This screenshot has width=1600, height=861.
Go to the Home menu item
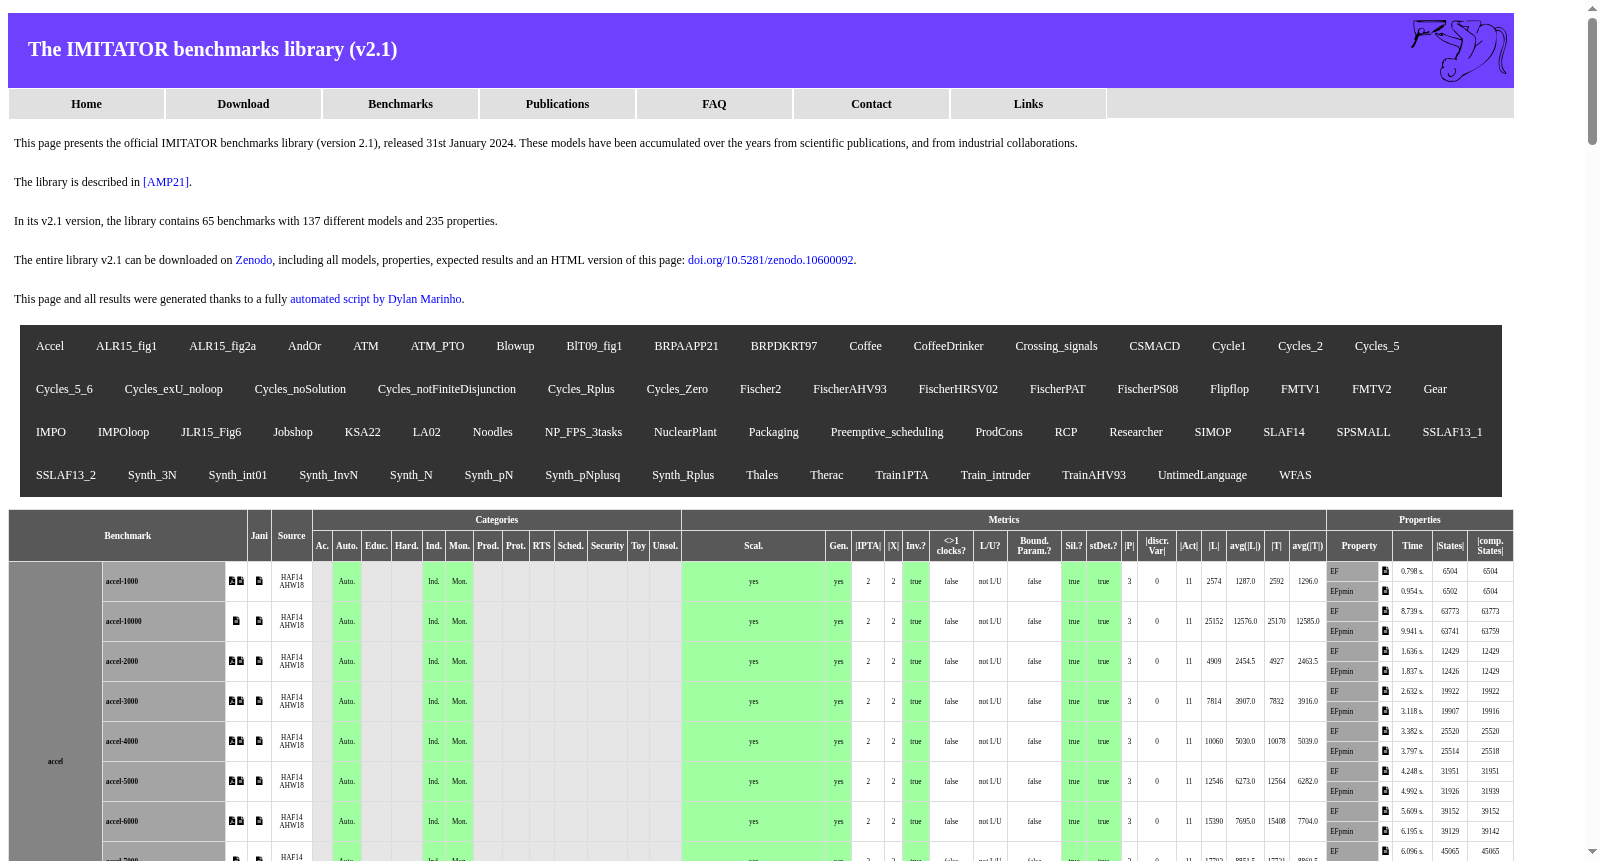pyautogui.click(x=87, y=104)
